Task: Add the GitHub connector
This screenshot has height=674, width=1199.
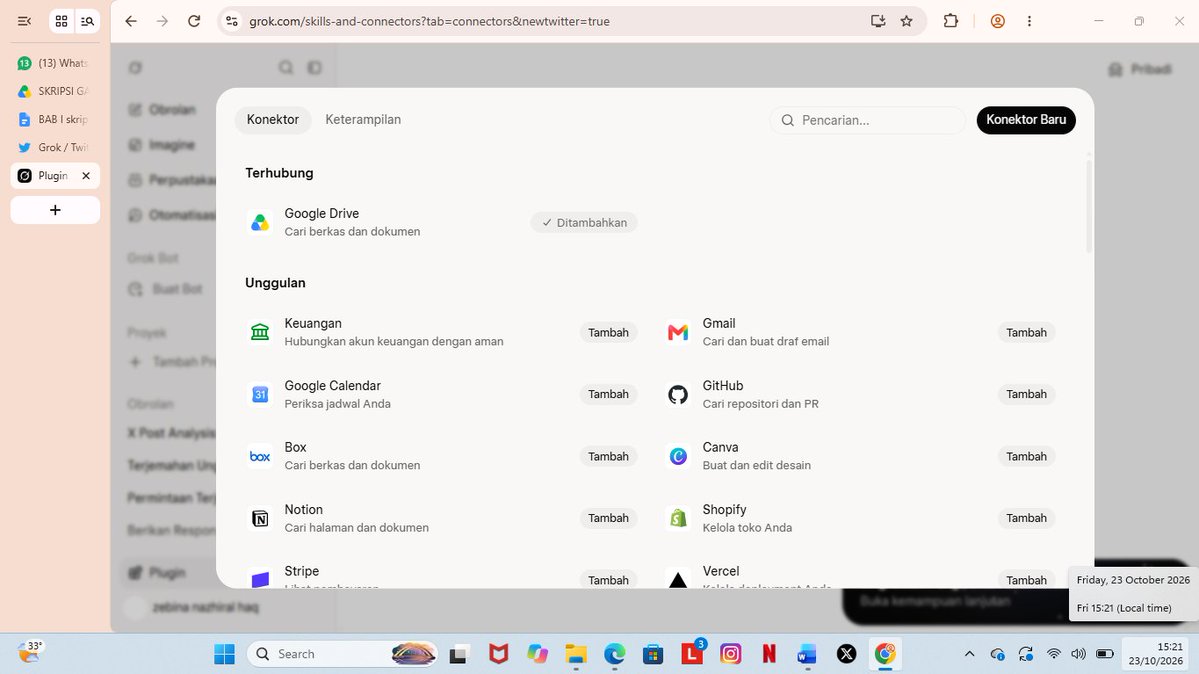Action: [1026, 394]
